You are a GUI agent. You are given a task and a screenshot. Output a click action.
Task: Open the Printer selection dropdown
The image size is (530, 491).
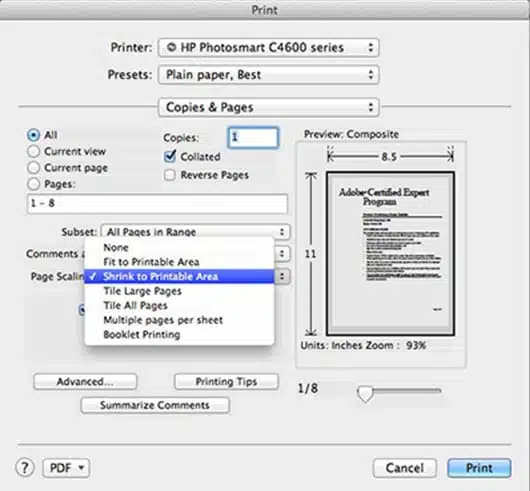coord(268,47)
